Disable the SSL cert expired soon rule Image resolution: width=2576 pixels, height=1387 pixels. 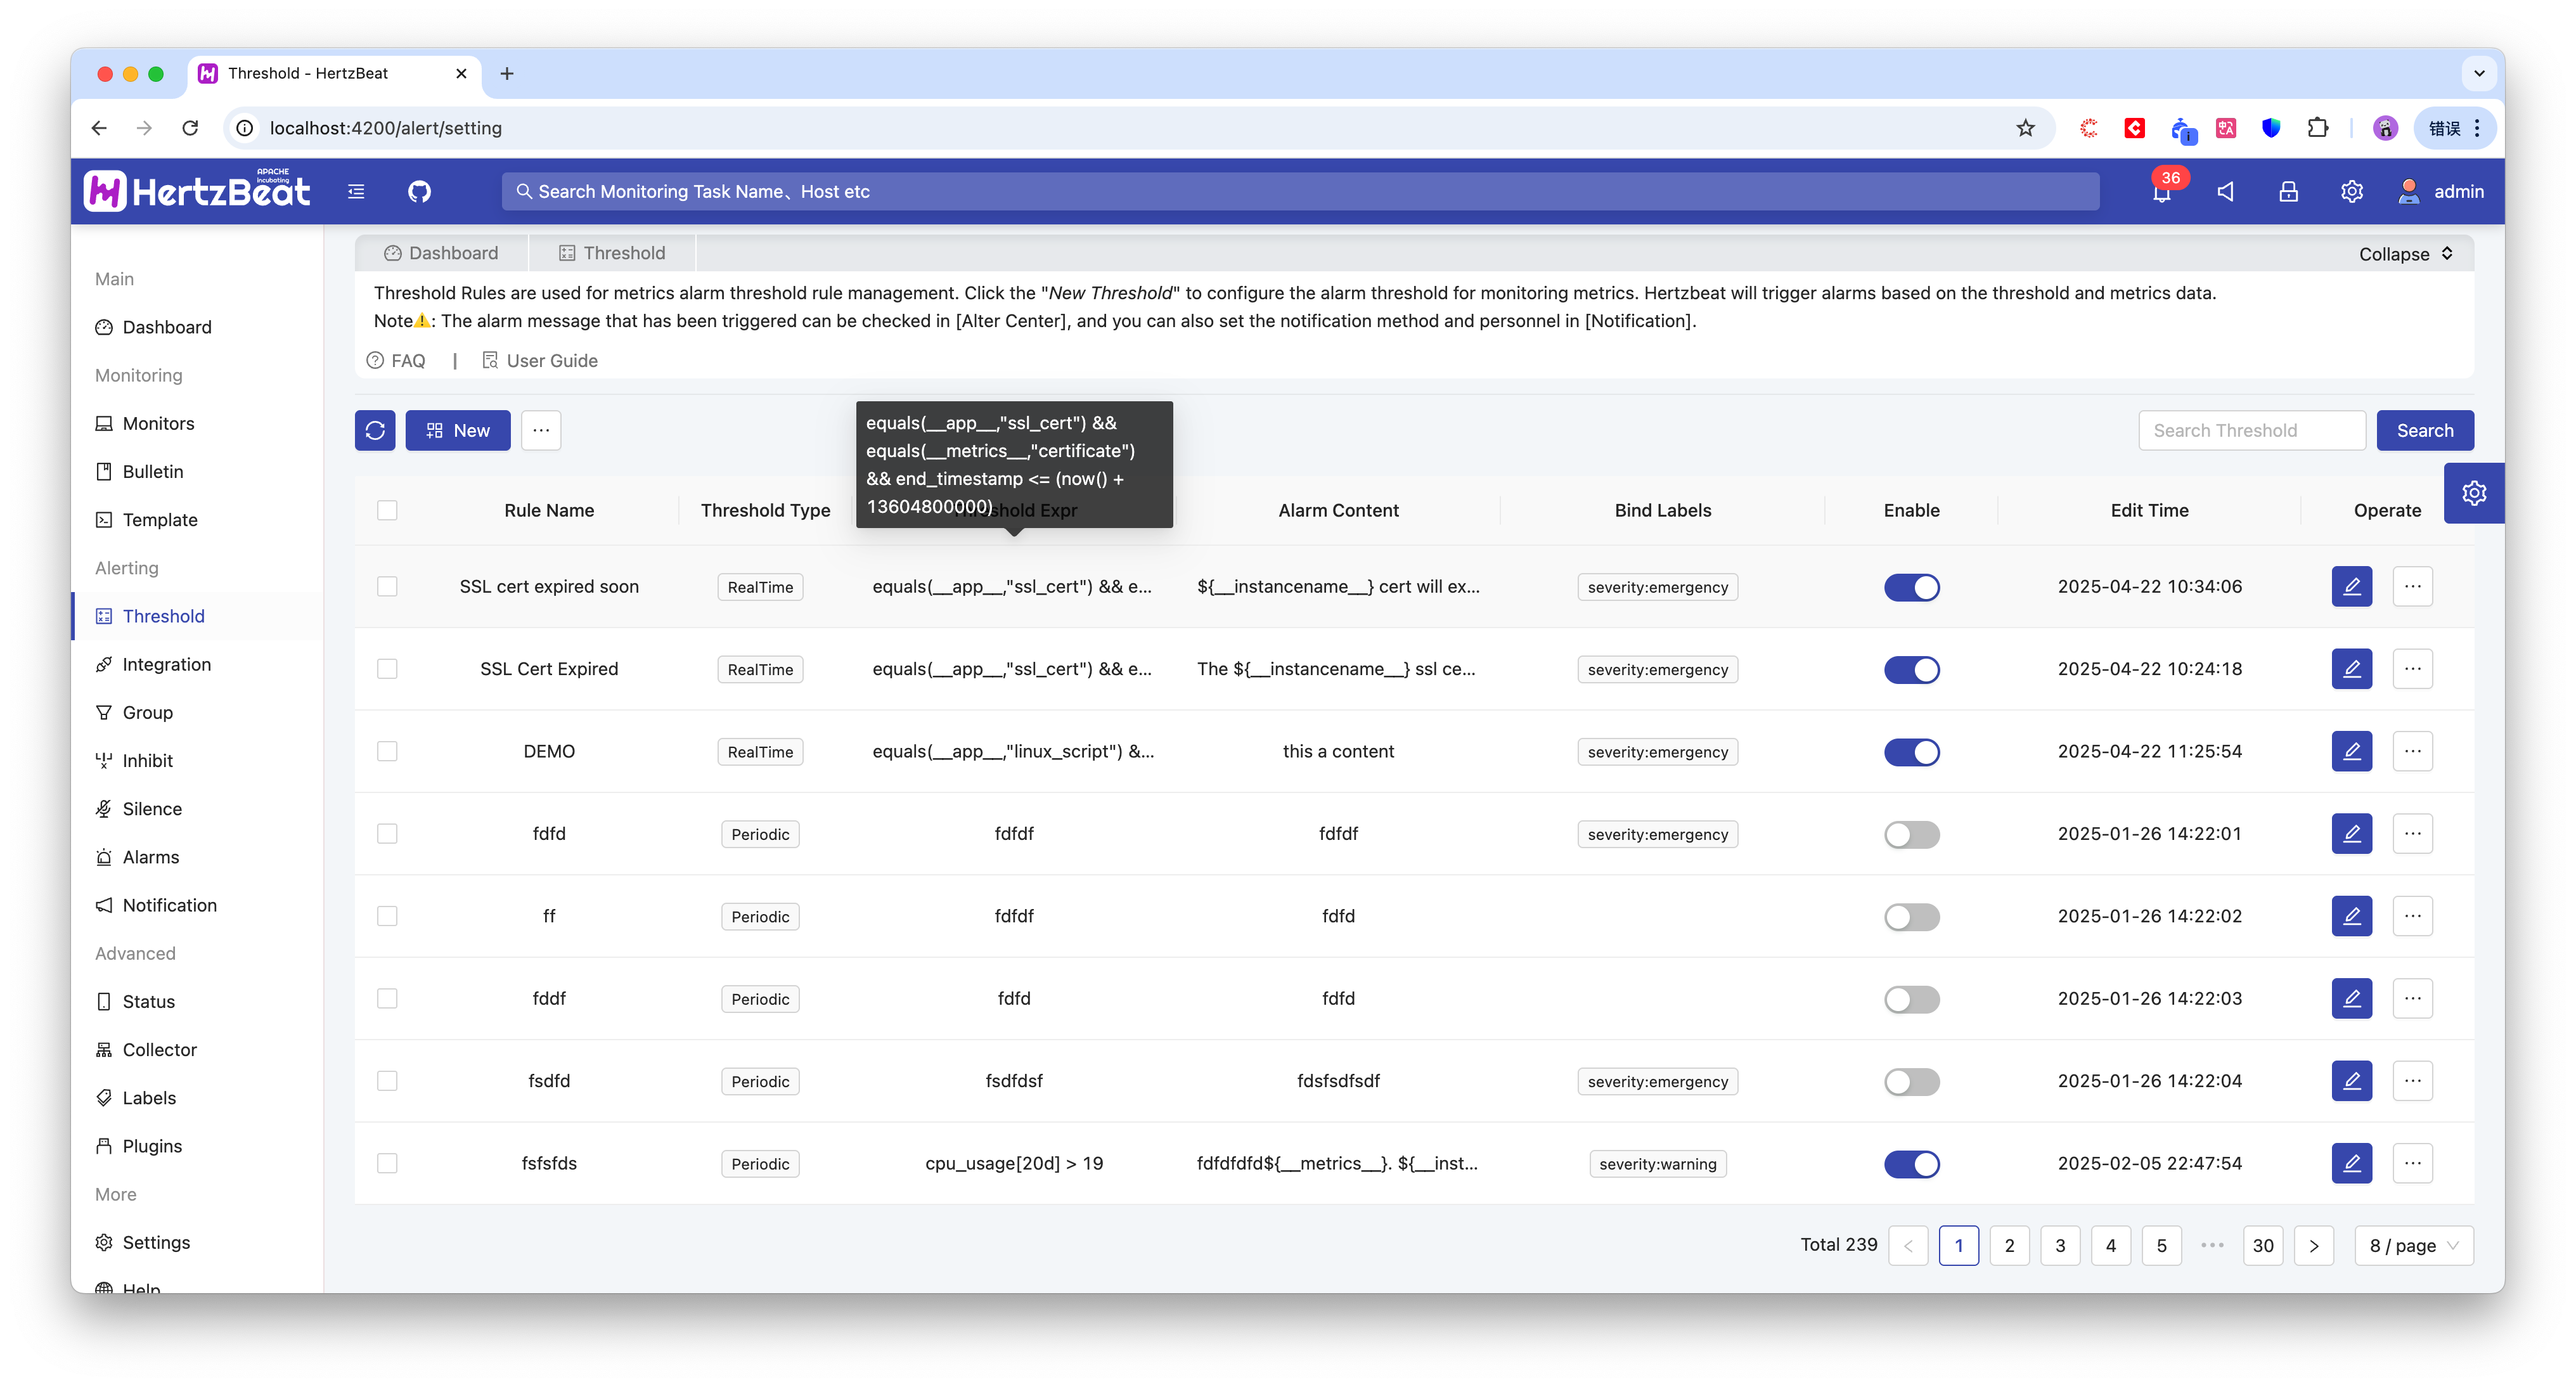coord(1911,587)
